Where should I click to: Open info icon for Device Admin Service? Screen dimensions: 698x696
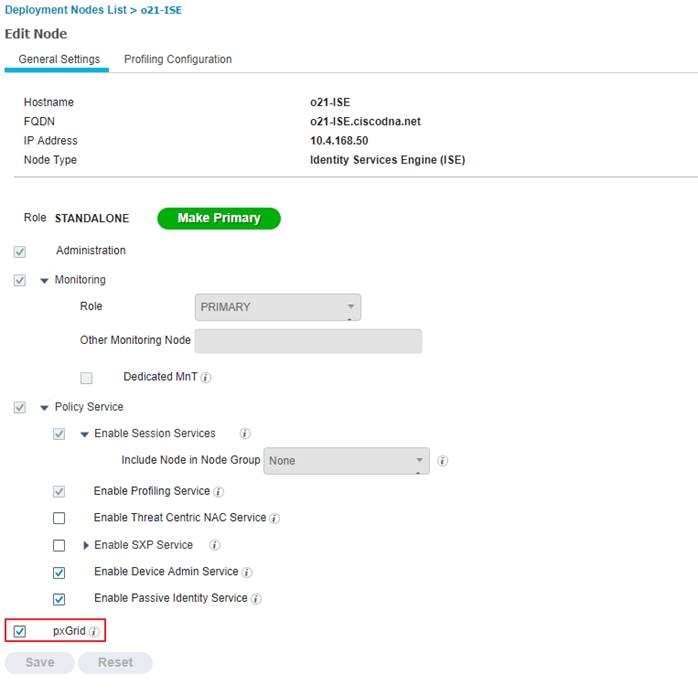click(x=247, y=572)
